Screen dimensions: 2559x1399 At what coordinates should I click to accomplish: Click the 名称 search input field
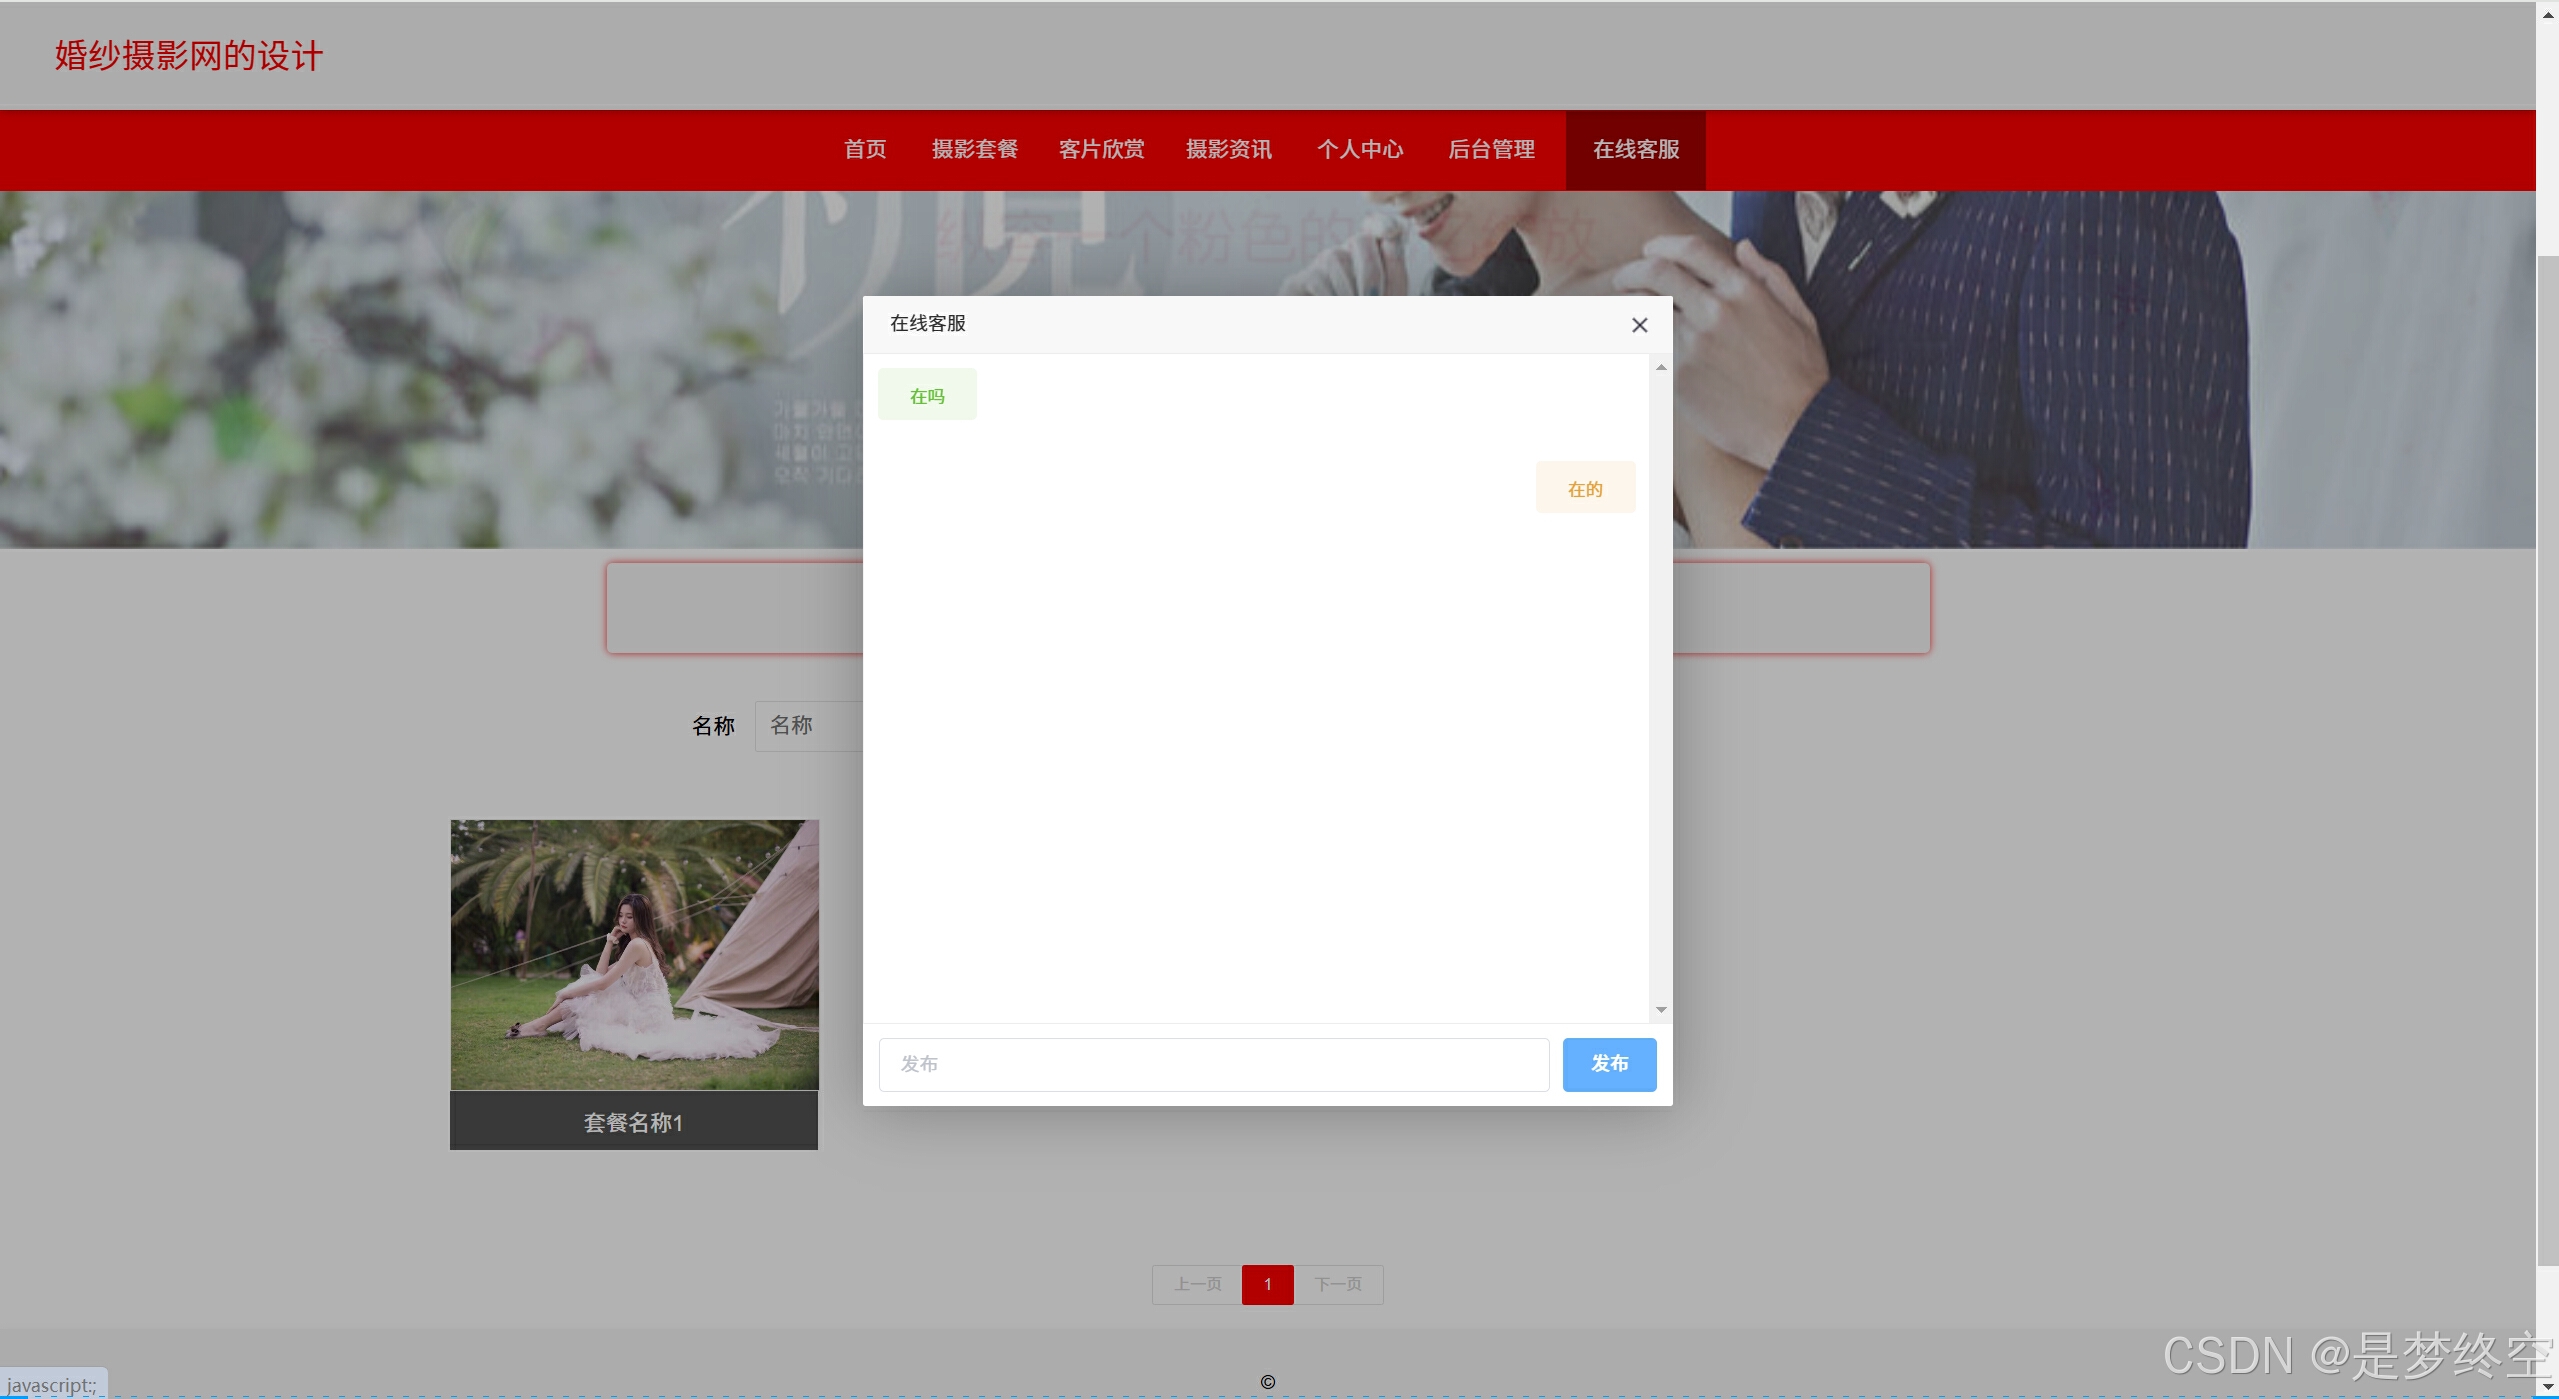click(x=810, y=726)
